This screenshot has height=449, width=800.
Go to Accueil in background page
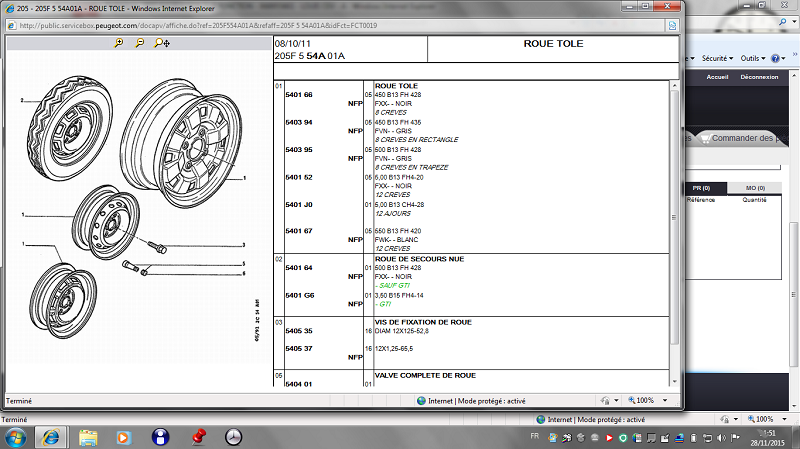coord(717,77)
